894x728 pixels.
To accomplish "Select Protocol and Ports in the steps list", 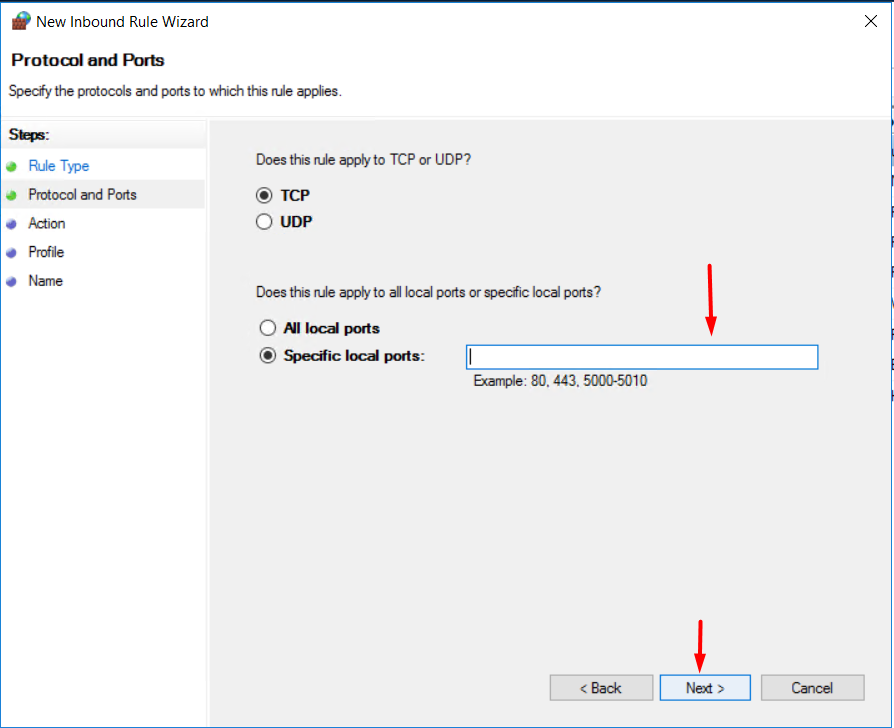I will [82, 195].
